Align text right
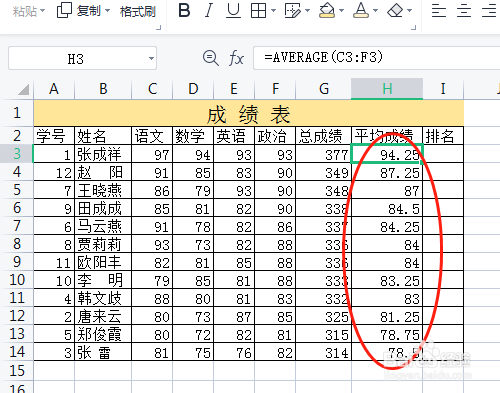 [x=489, y=10]
